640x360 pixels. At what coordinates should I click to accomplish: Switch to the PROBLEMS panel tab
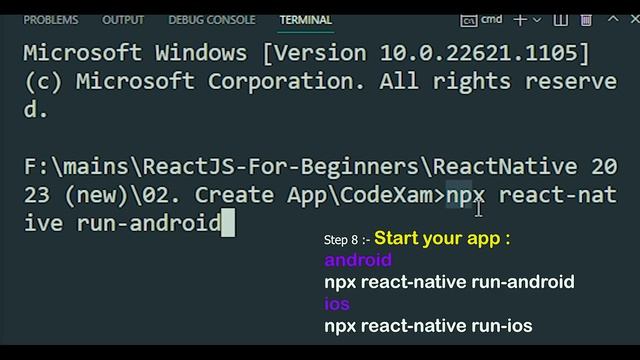51,20
